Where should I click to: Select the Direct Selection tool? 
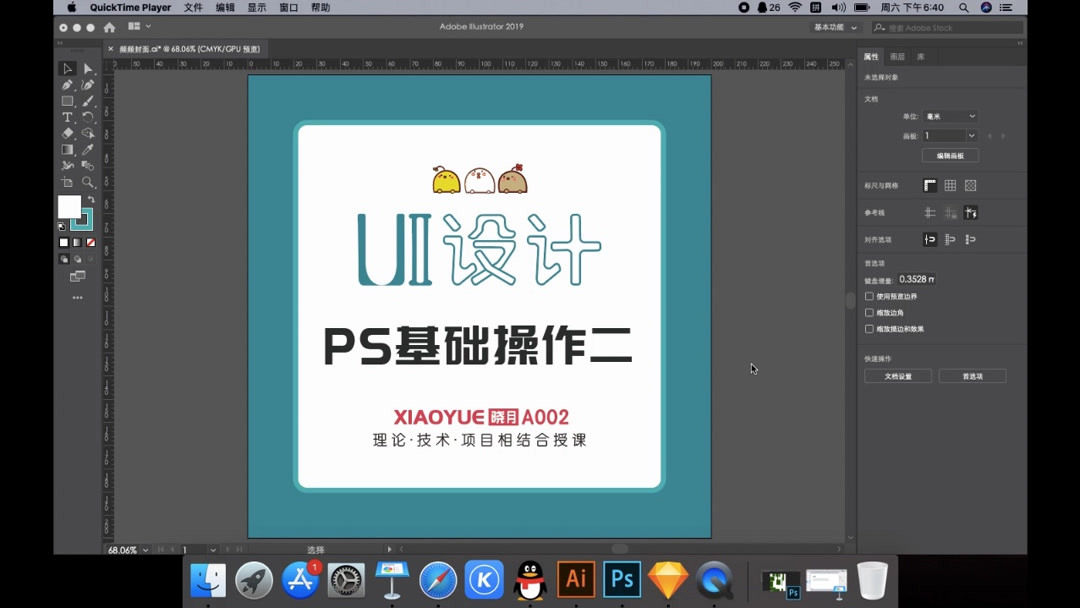(88, 68)
